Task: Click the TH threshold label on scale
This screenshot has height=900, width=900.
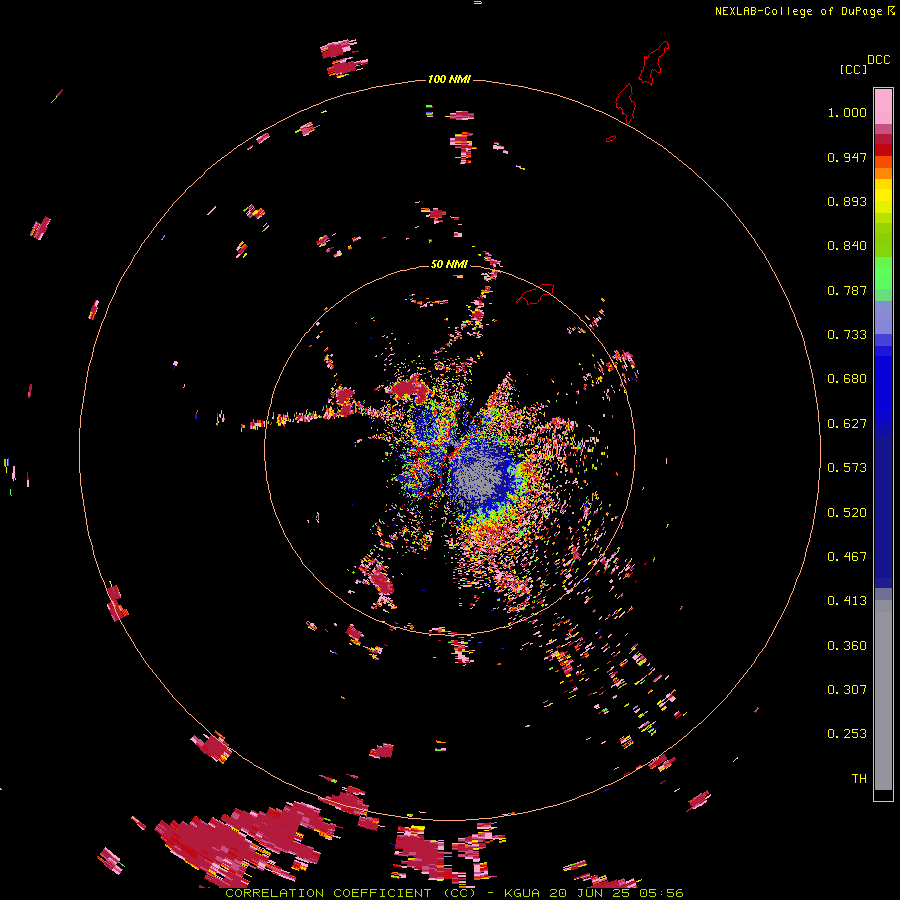Action: (859, 779)
